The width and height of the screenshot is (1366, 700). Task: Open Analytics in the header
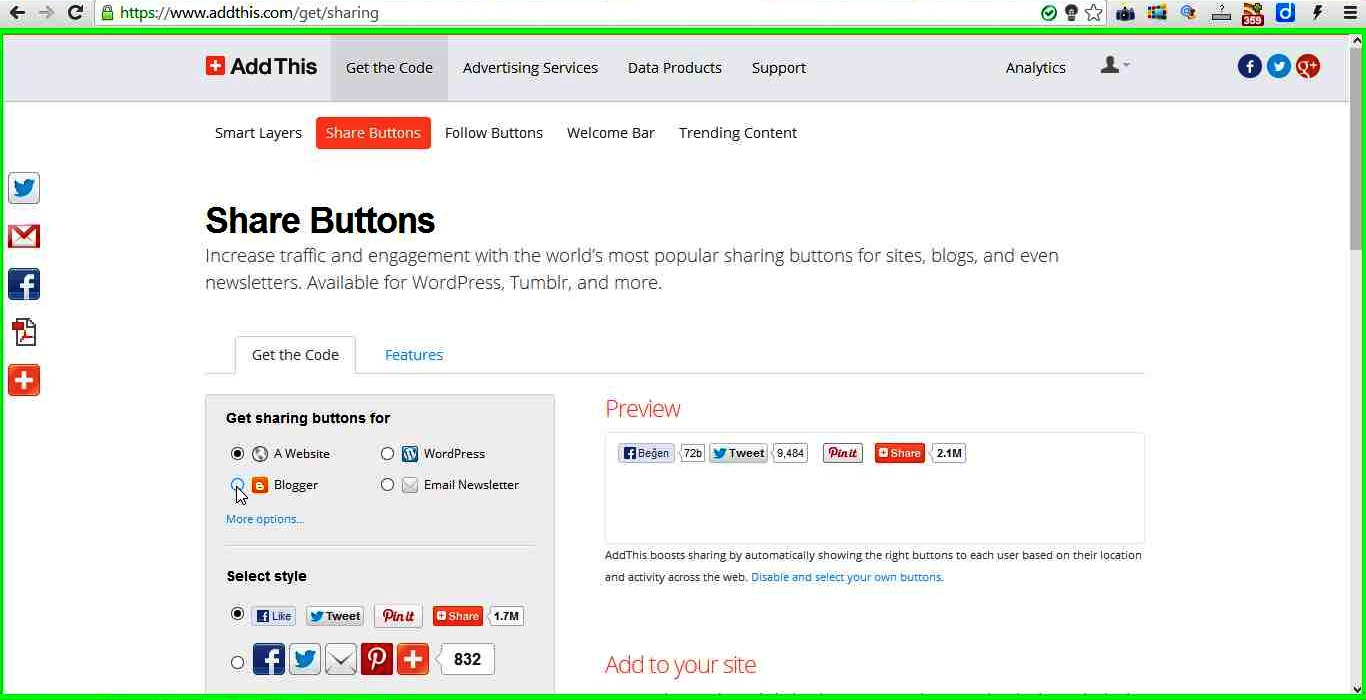coord(1036,68)
